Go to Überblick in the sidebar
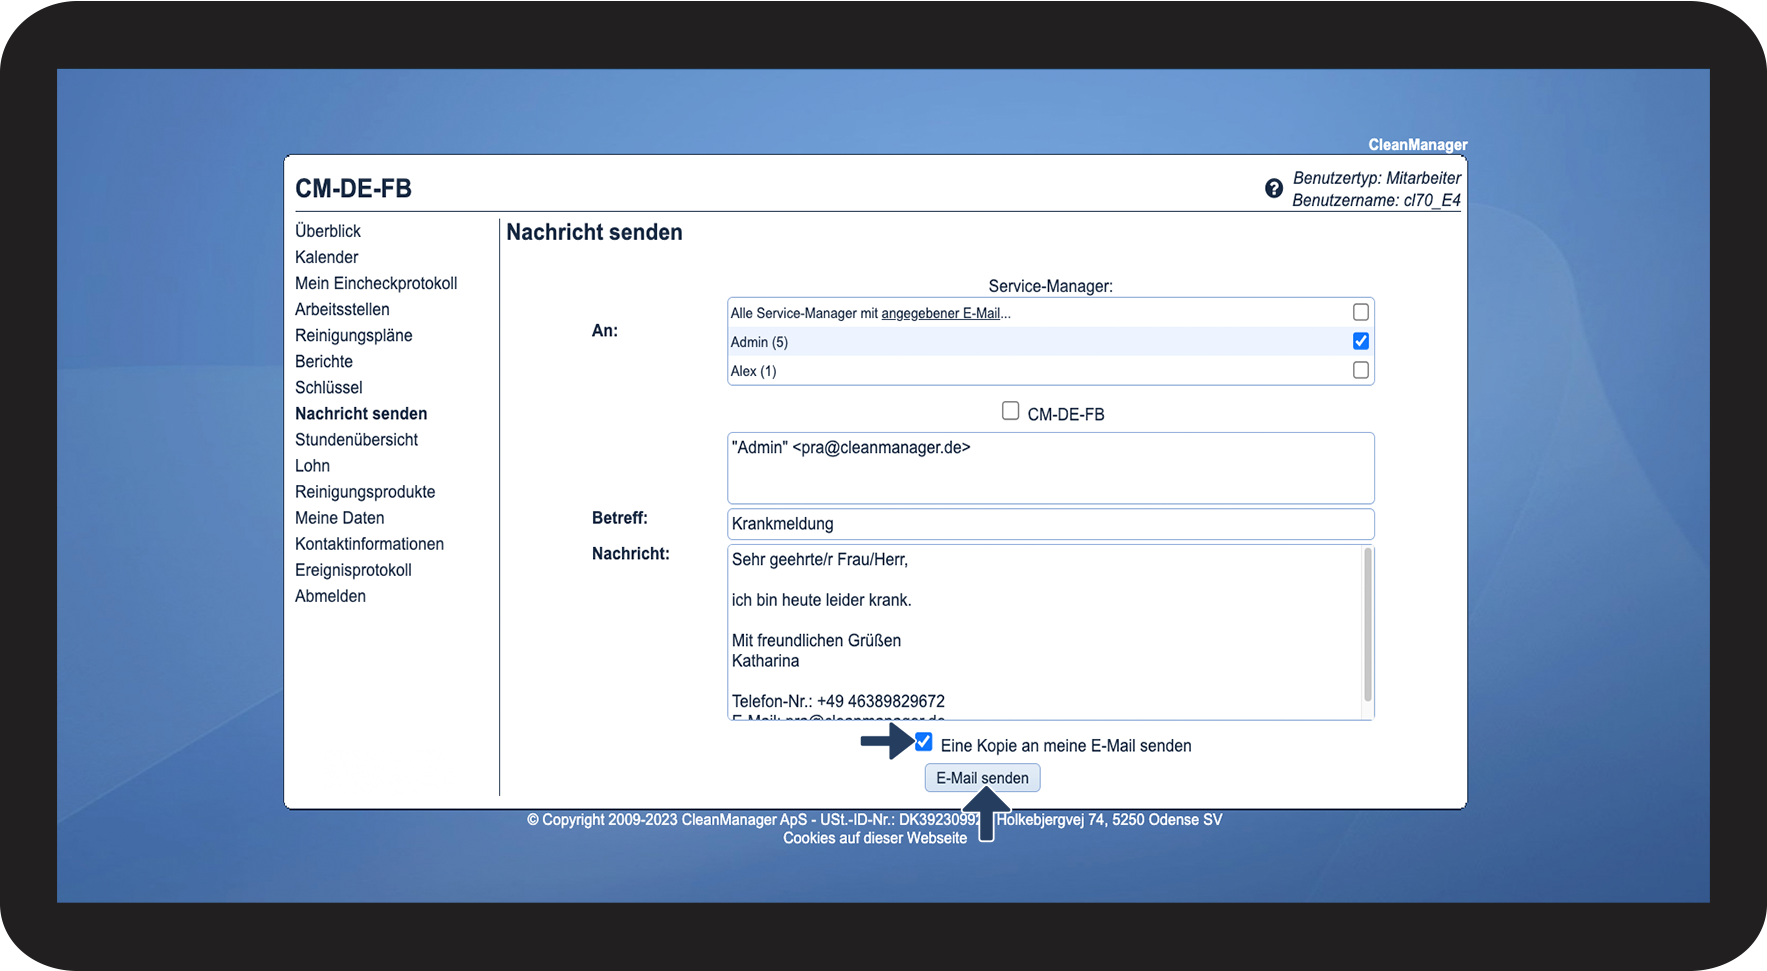1767x971 pixels. 328,231
